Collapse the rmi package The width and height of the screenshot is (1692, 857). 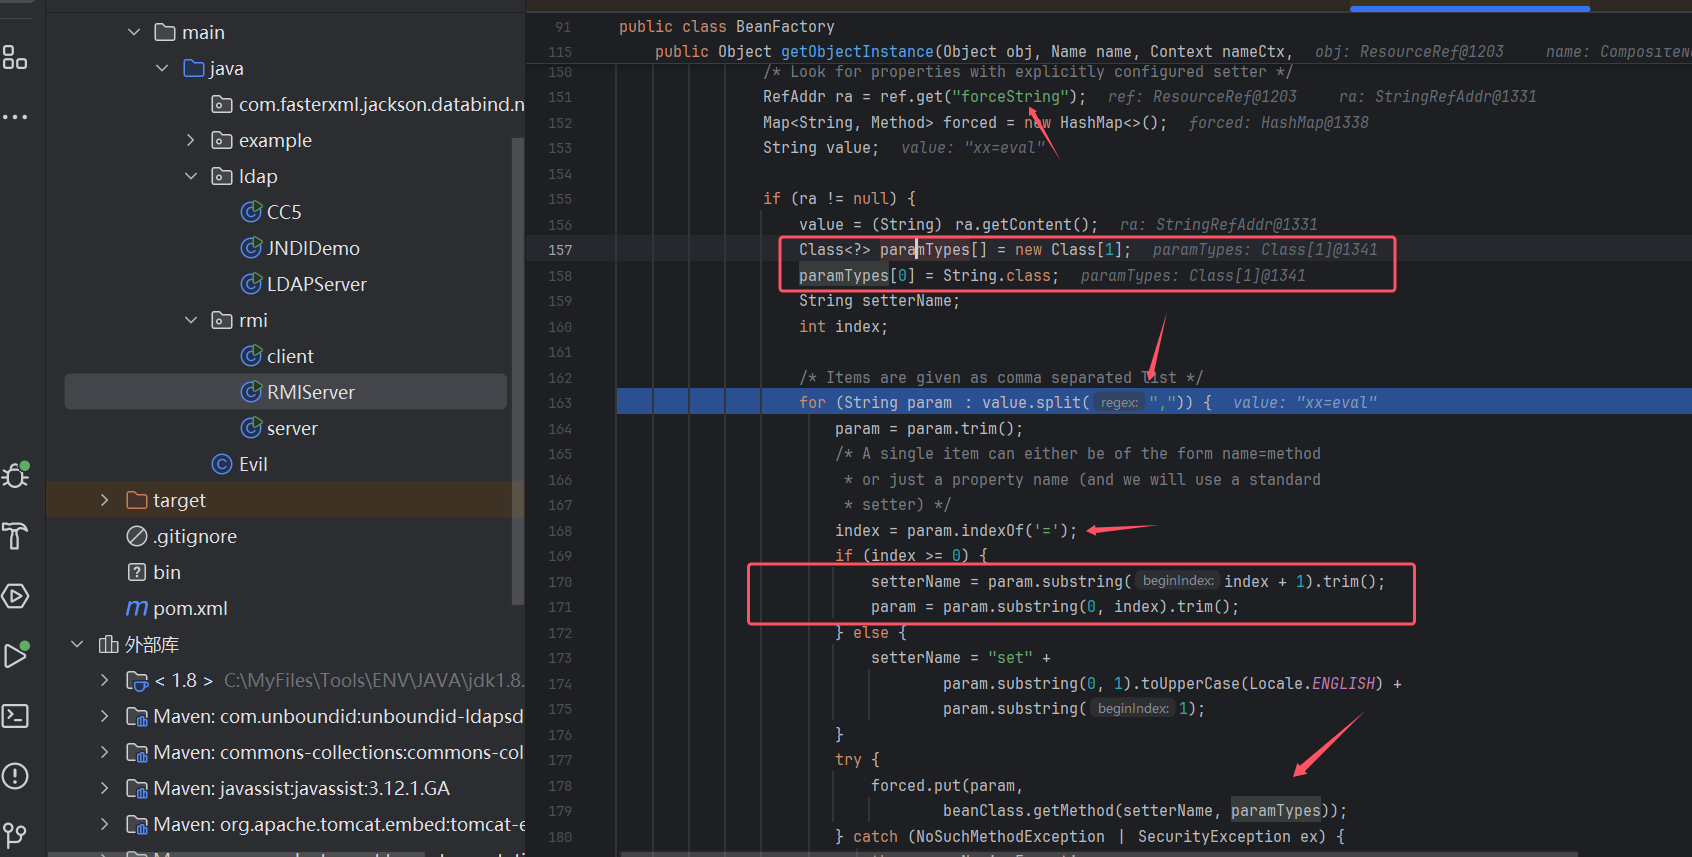coord(191,320)
